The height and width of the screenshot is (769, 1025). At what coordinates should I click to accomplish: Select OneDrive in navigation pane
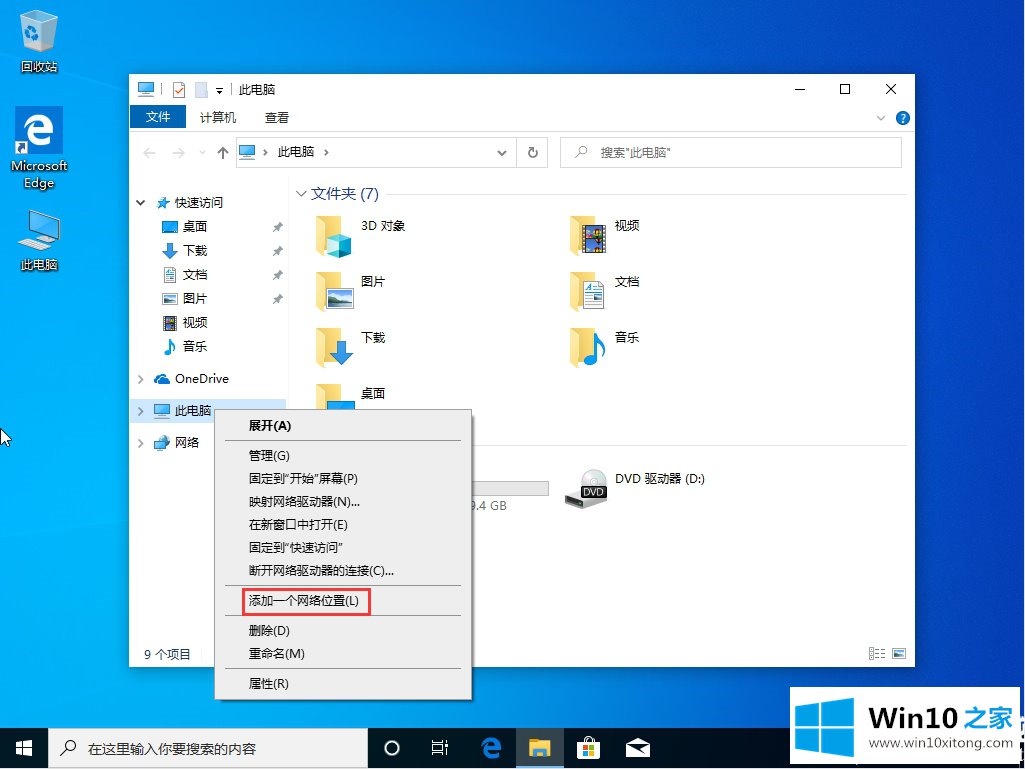[x=201, y=379]
